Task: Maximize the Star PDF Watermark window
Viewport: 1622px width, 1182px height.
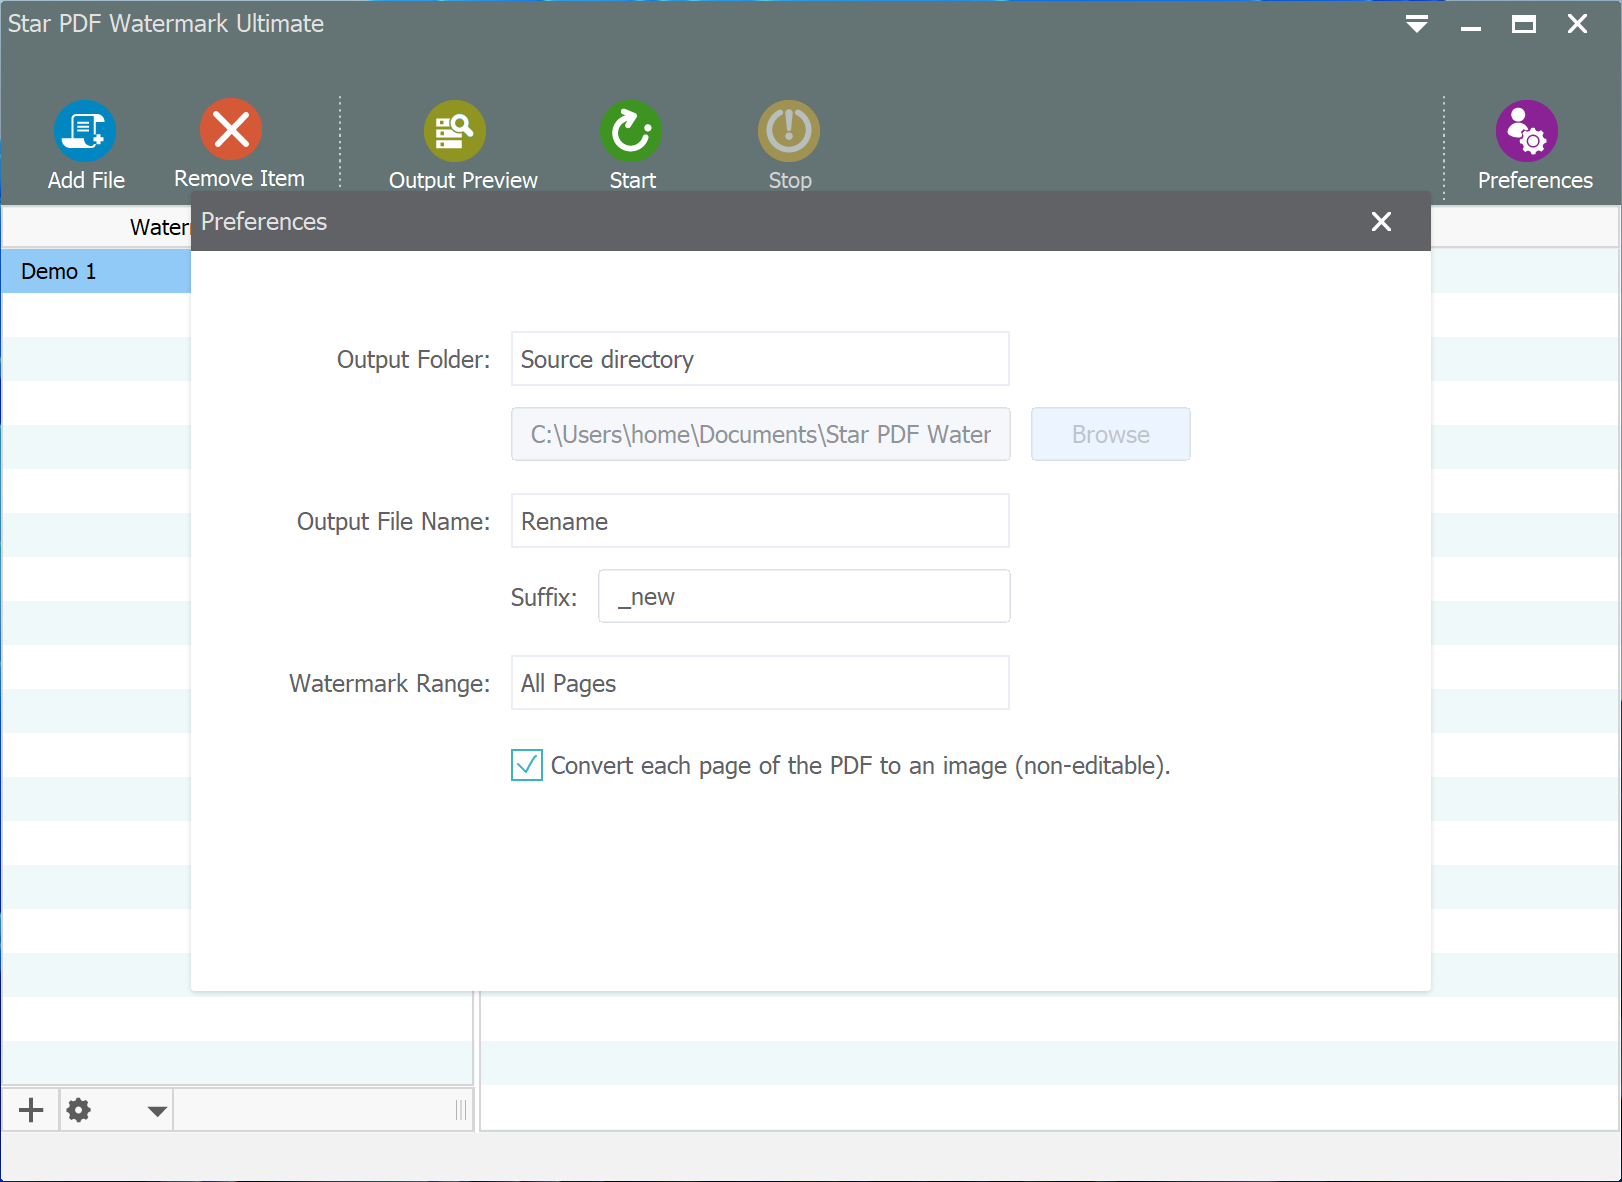Action: pyautogui.click(x=1524, y=24)
